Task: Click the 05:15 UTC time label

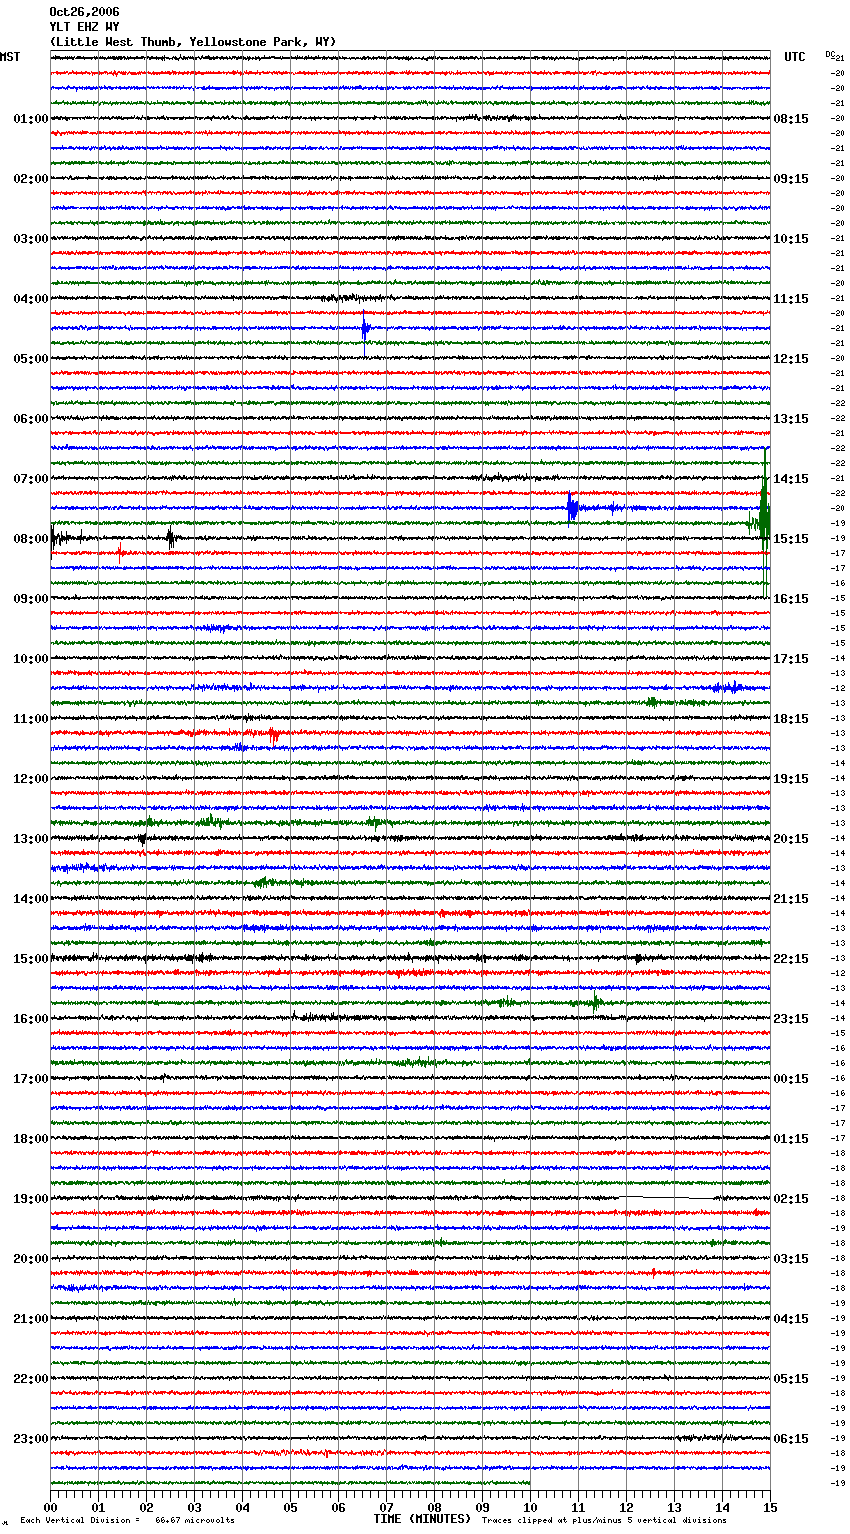Action: click(791, 1379)
